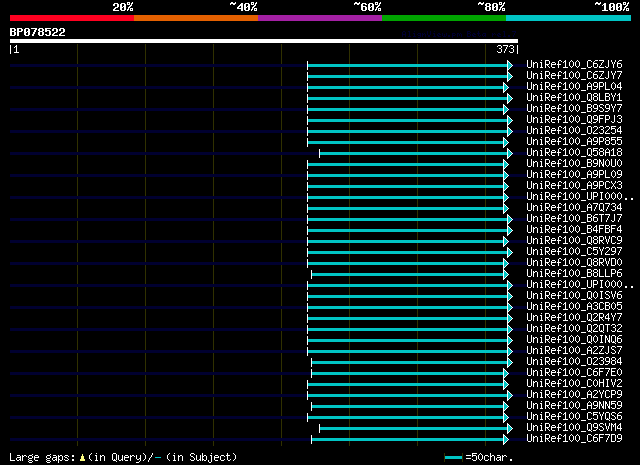
Task: Select the UniRef100_Q2QT32 entry name
Action: click(x=574, y=329)
